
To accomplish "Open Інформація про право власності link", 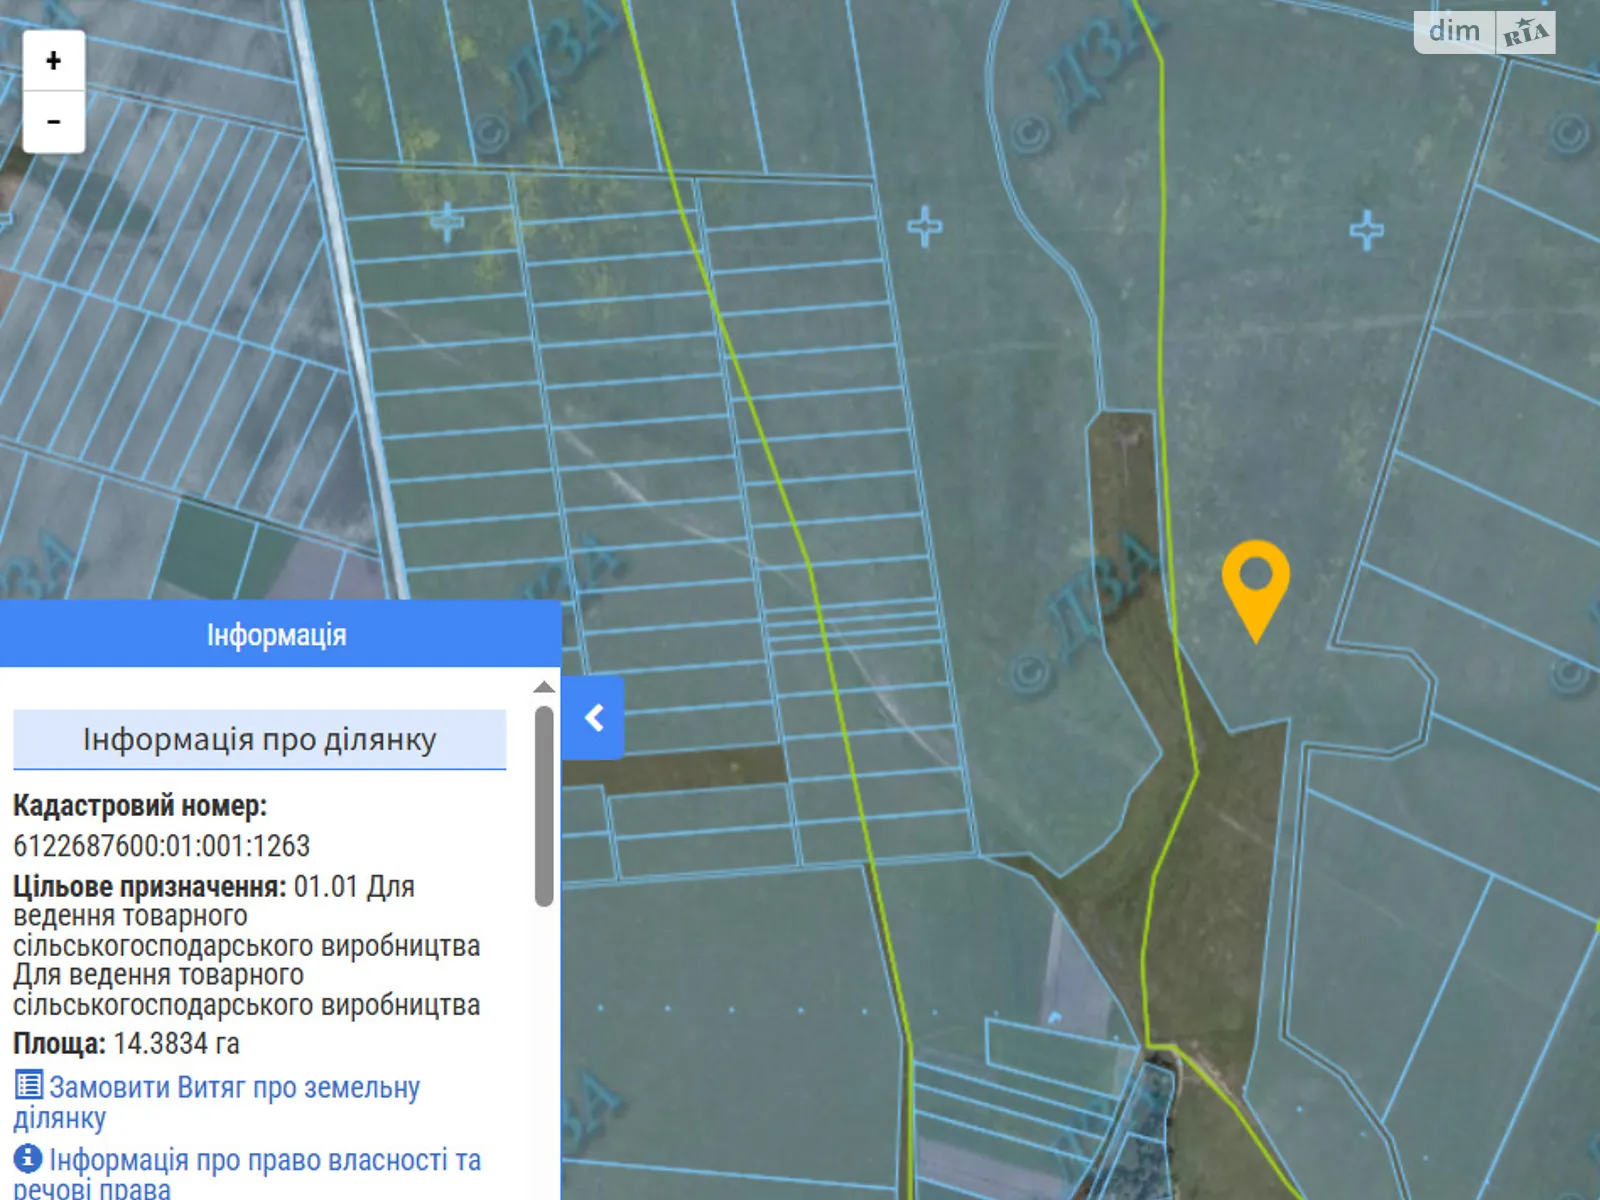I will (247, 1174).
